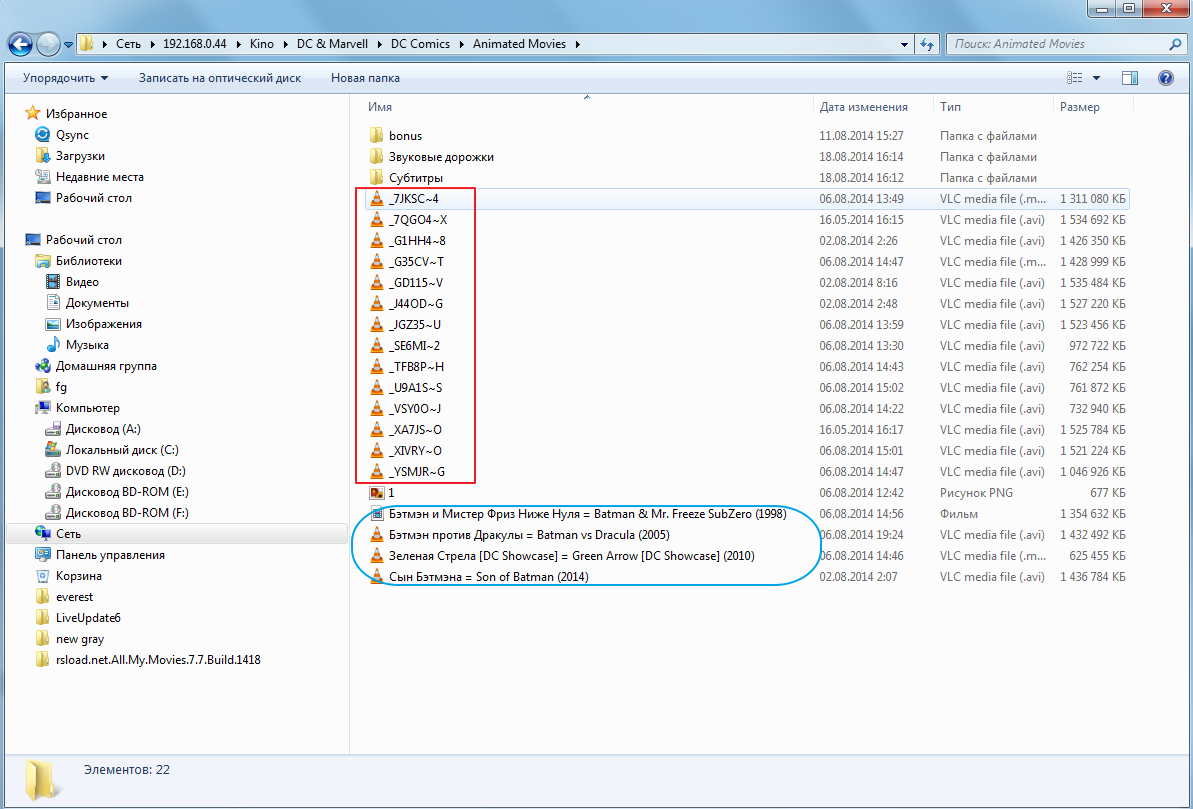Select the 'Звуковые дорожки' folder
The width and height of the screenshot is (1193, 809).
pyautogui.click(x=431, y=157)
